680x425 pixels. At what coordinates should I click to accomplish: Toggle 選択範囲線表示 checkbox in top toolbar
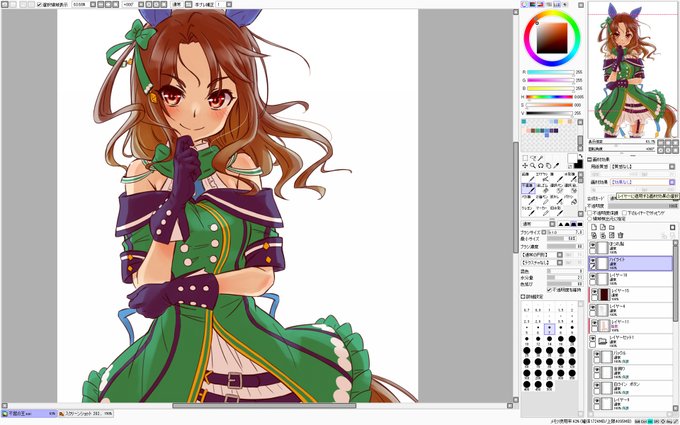coord(39,4)
